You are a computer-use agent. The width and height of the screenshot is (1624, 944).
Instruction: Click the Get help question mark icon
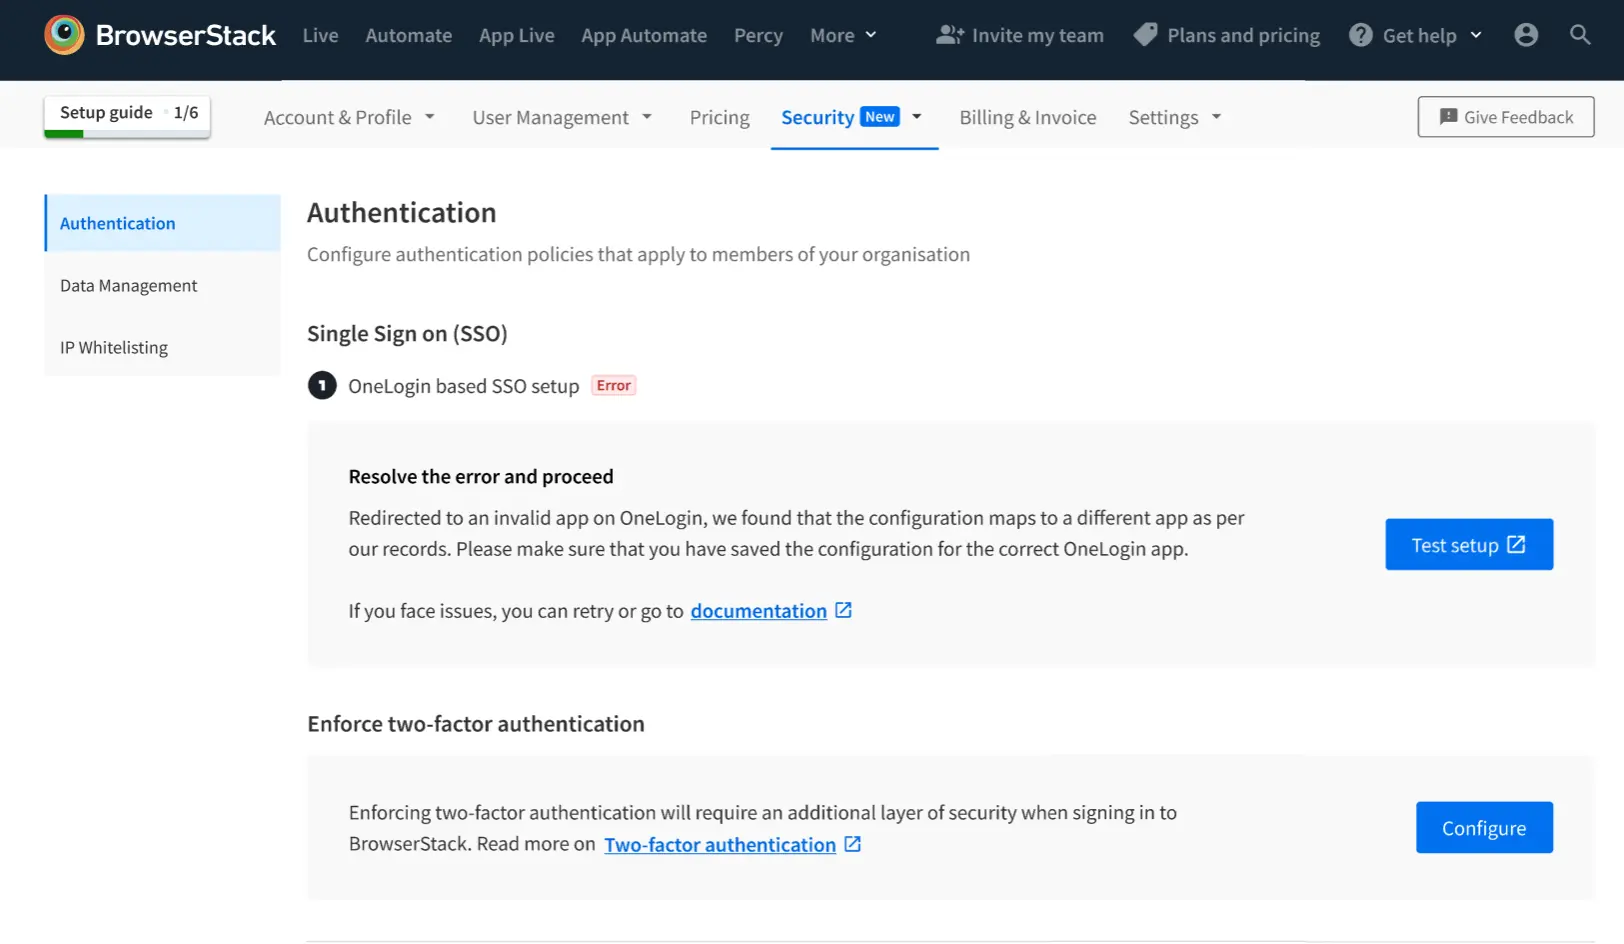pos(1360,35)
